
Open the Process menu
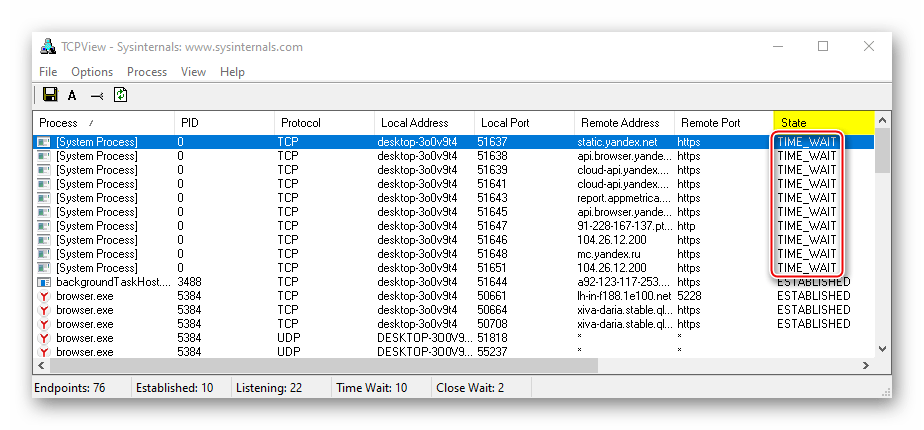pyautogui.click(x=147, y=72)
